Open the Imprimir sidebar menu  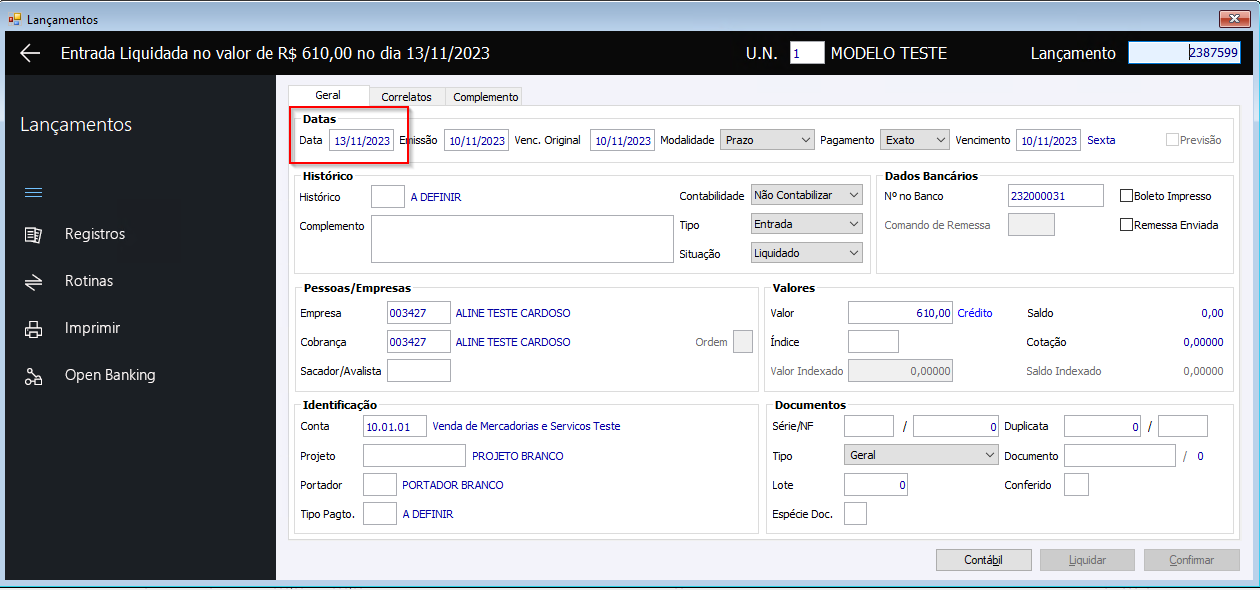tap(93, 328)
